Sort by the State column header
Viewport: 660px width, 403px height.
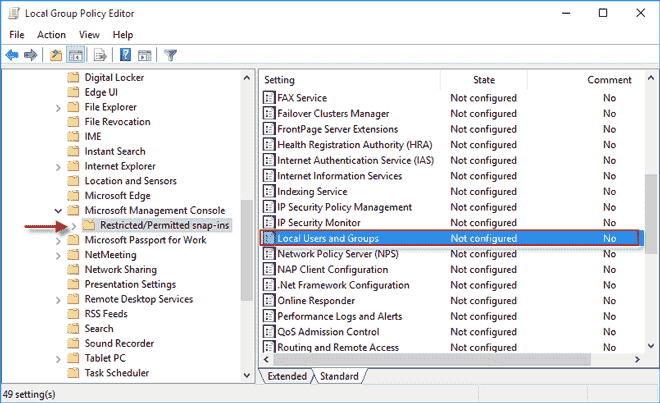[484, 80]
